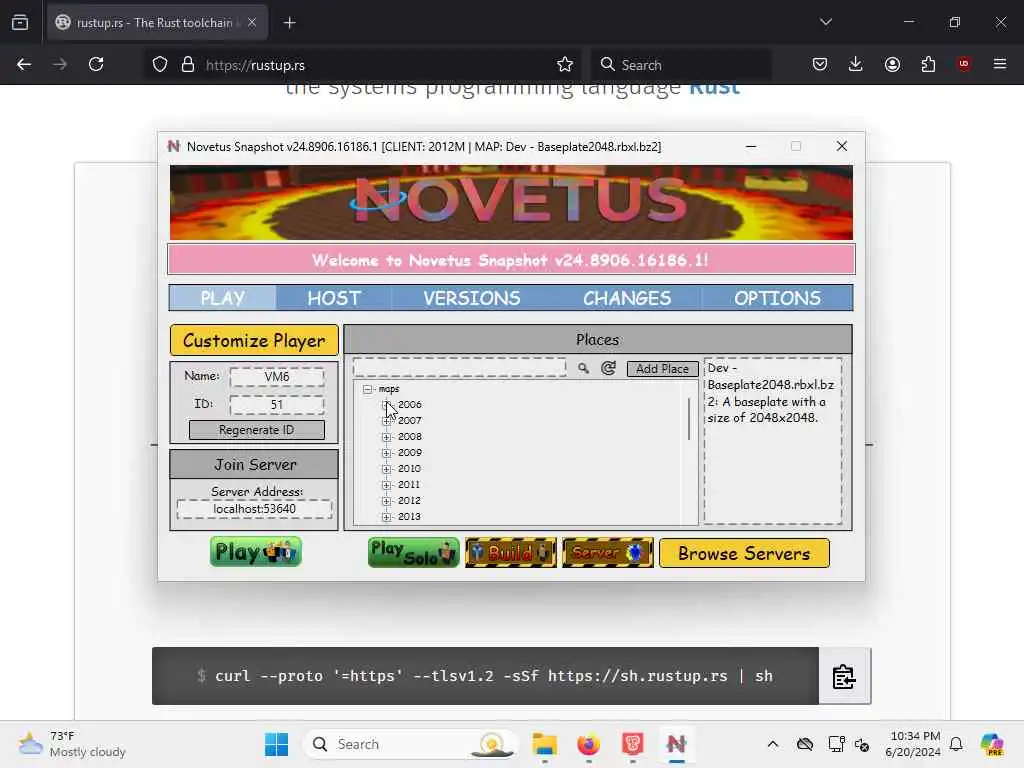Open the Firefox account icon

[892, 64]
